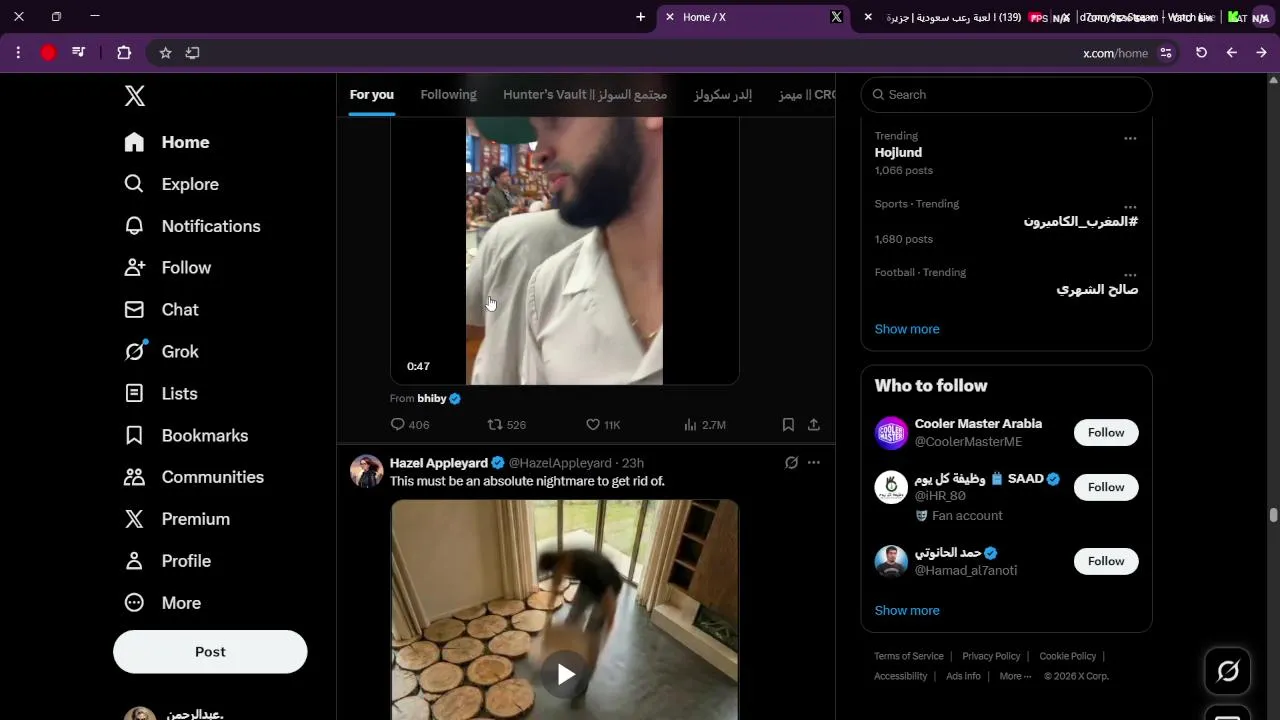Switch to the Hunter's Vault timeline tab
The image size is (1280, 720).
585,95
